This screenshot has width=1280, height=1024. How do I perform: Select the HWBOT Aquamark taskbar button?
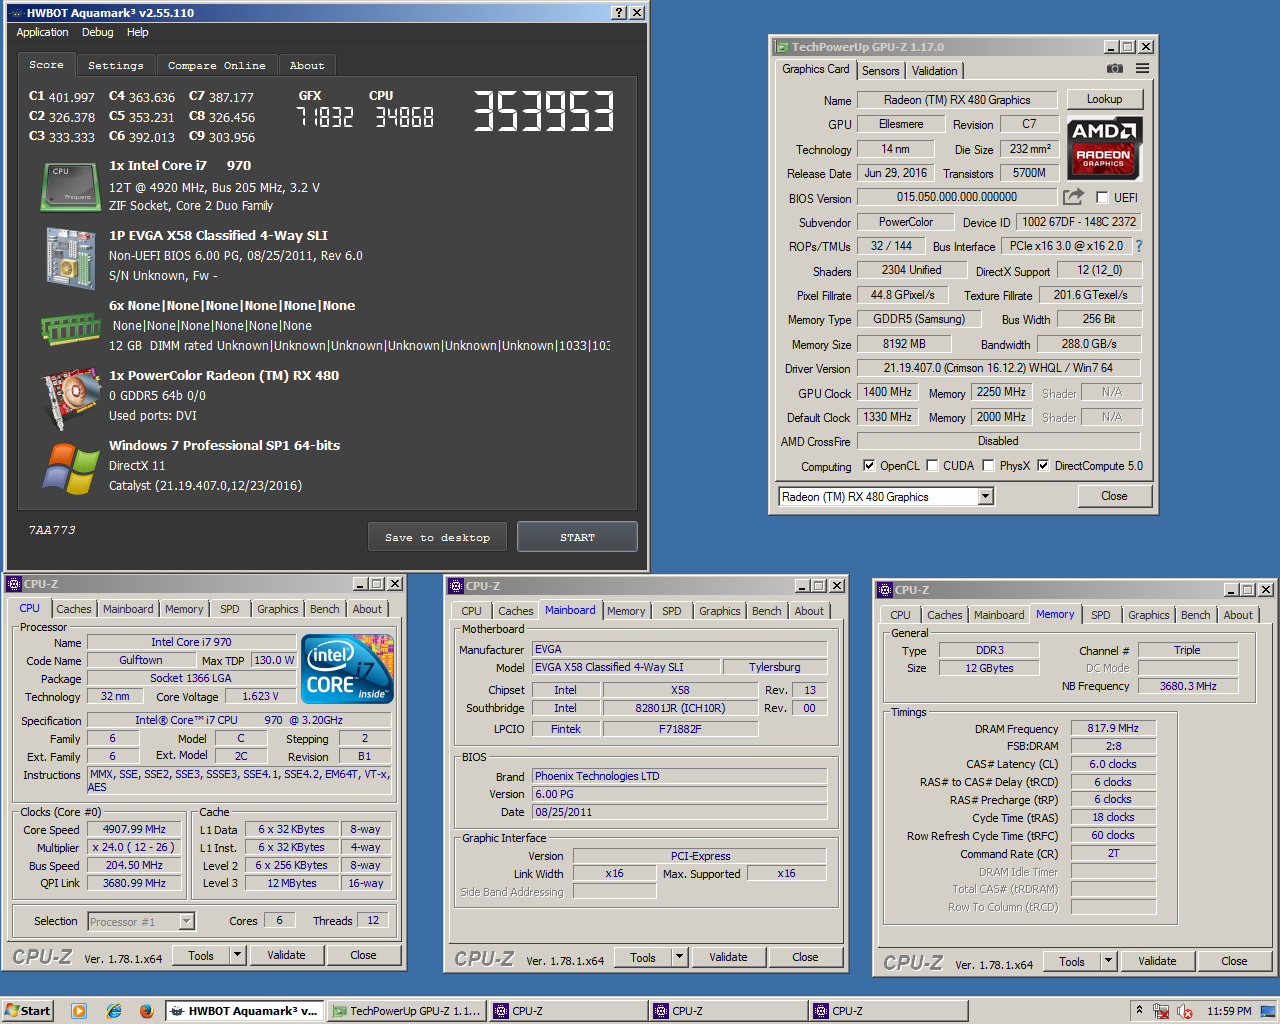[244, 1011]
